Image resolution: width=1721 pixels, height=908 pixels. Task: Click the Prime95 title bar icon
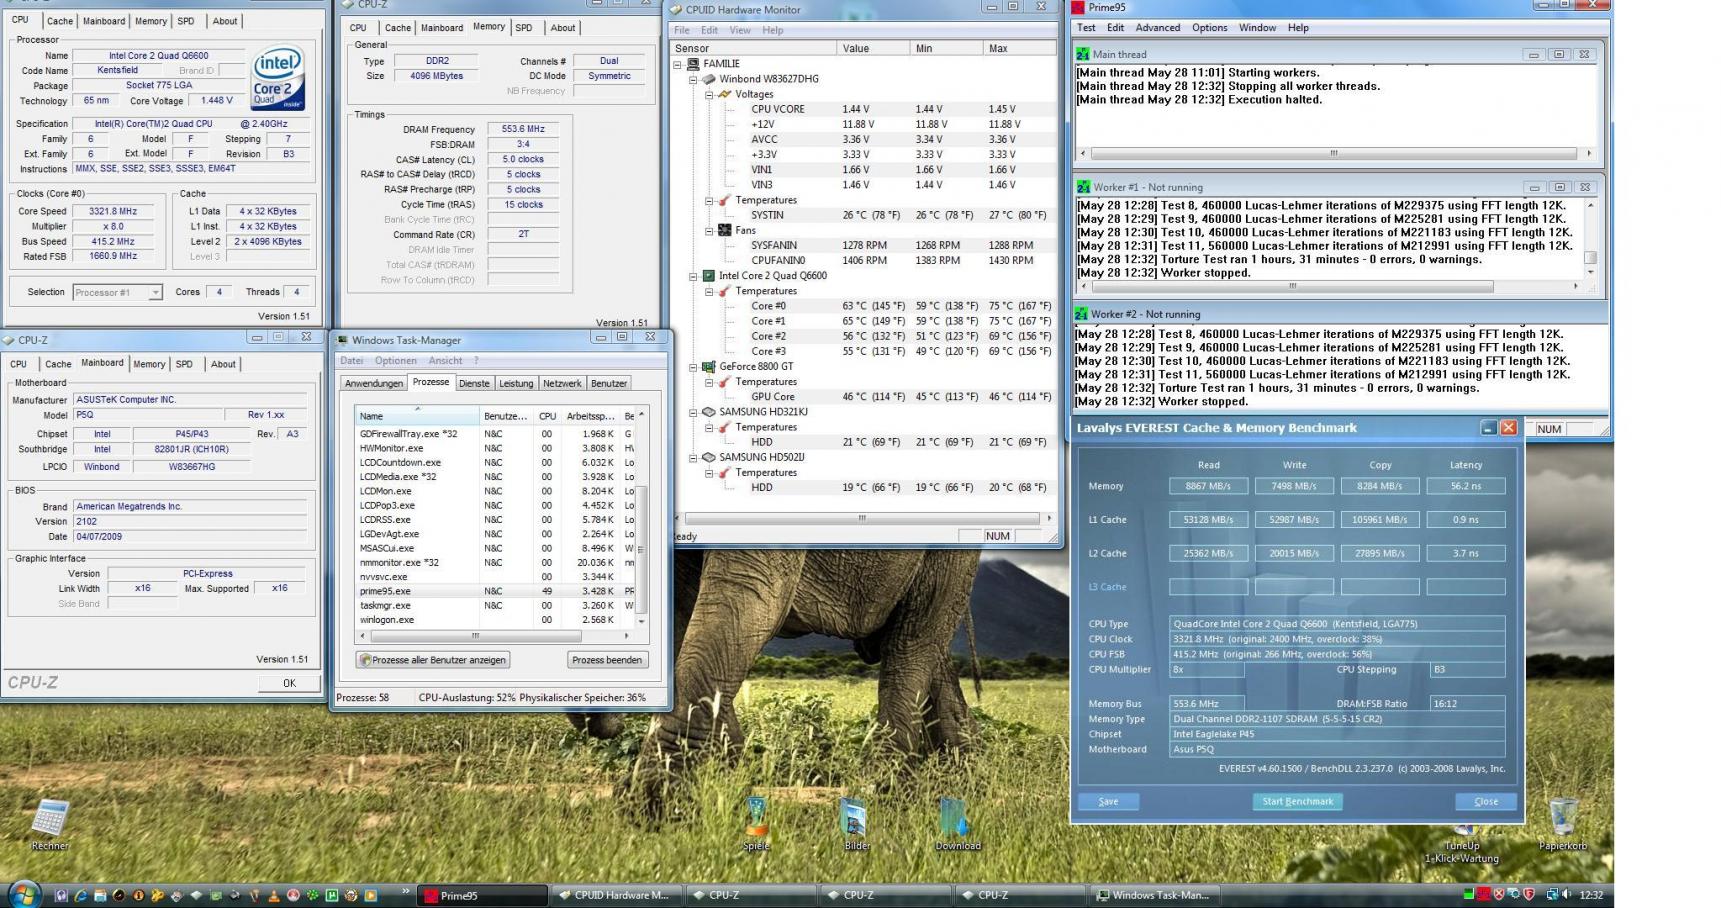click(1078, 7)
